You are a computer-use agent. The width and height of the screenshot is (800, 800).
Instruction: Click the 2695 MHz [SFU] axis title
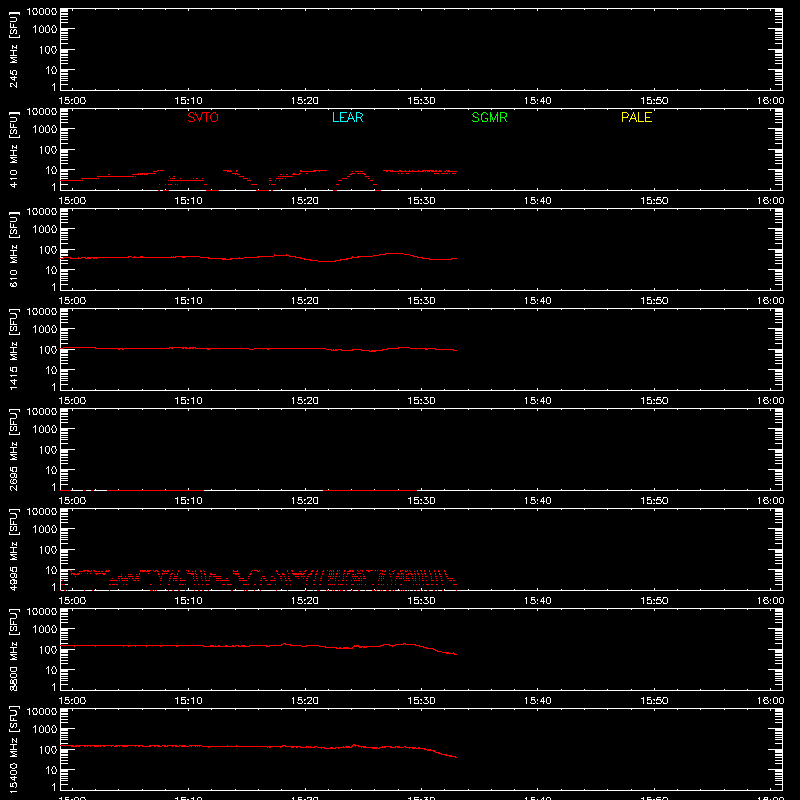13,449
